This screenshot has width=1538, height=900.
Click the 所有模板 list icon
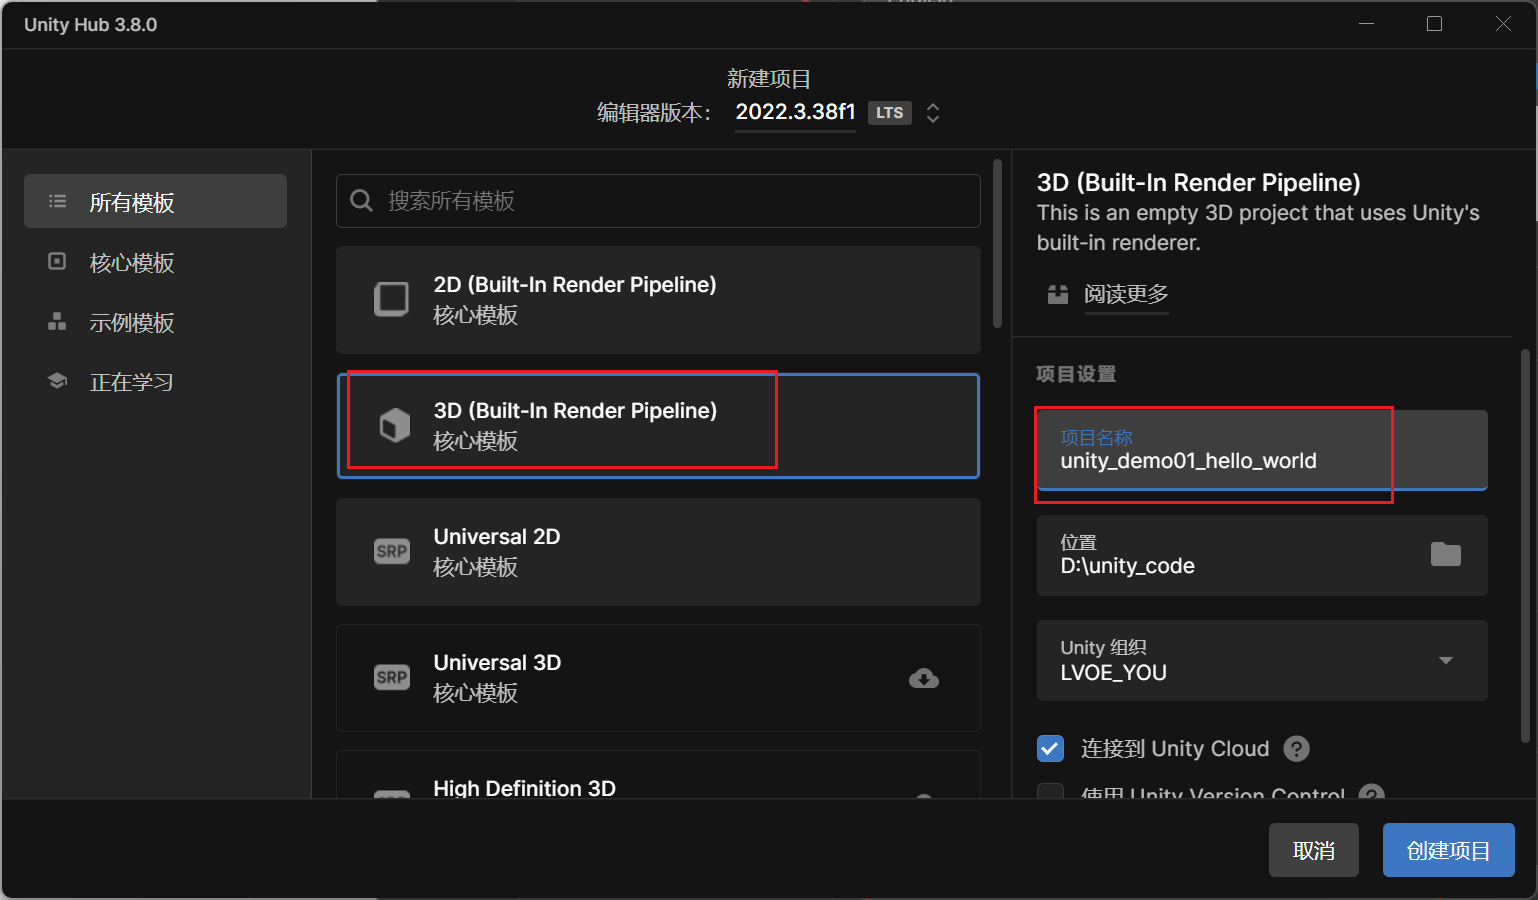[x=58, y=201]
